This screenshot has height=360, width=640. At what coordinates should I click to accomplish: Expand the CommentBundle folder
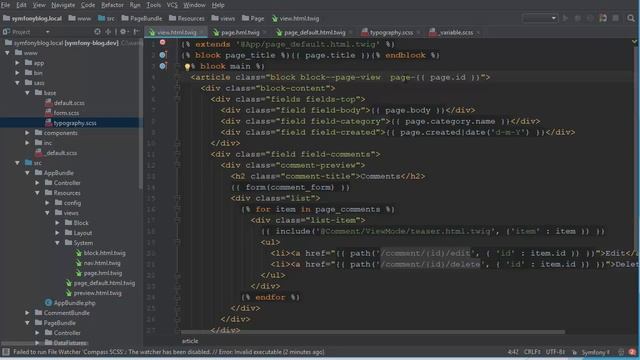[27, 313]
